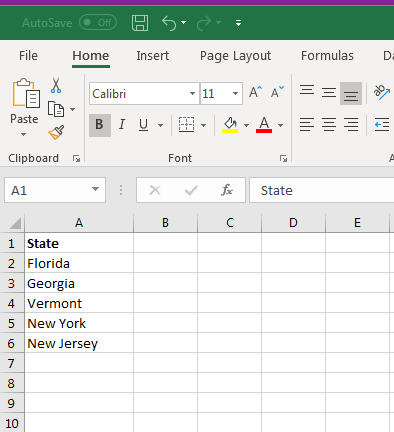
Task: Click the formula bar containing State
Action: (322, 190)
